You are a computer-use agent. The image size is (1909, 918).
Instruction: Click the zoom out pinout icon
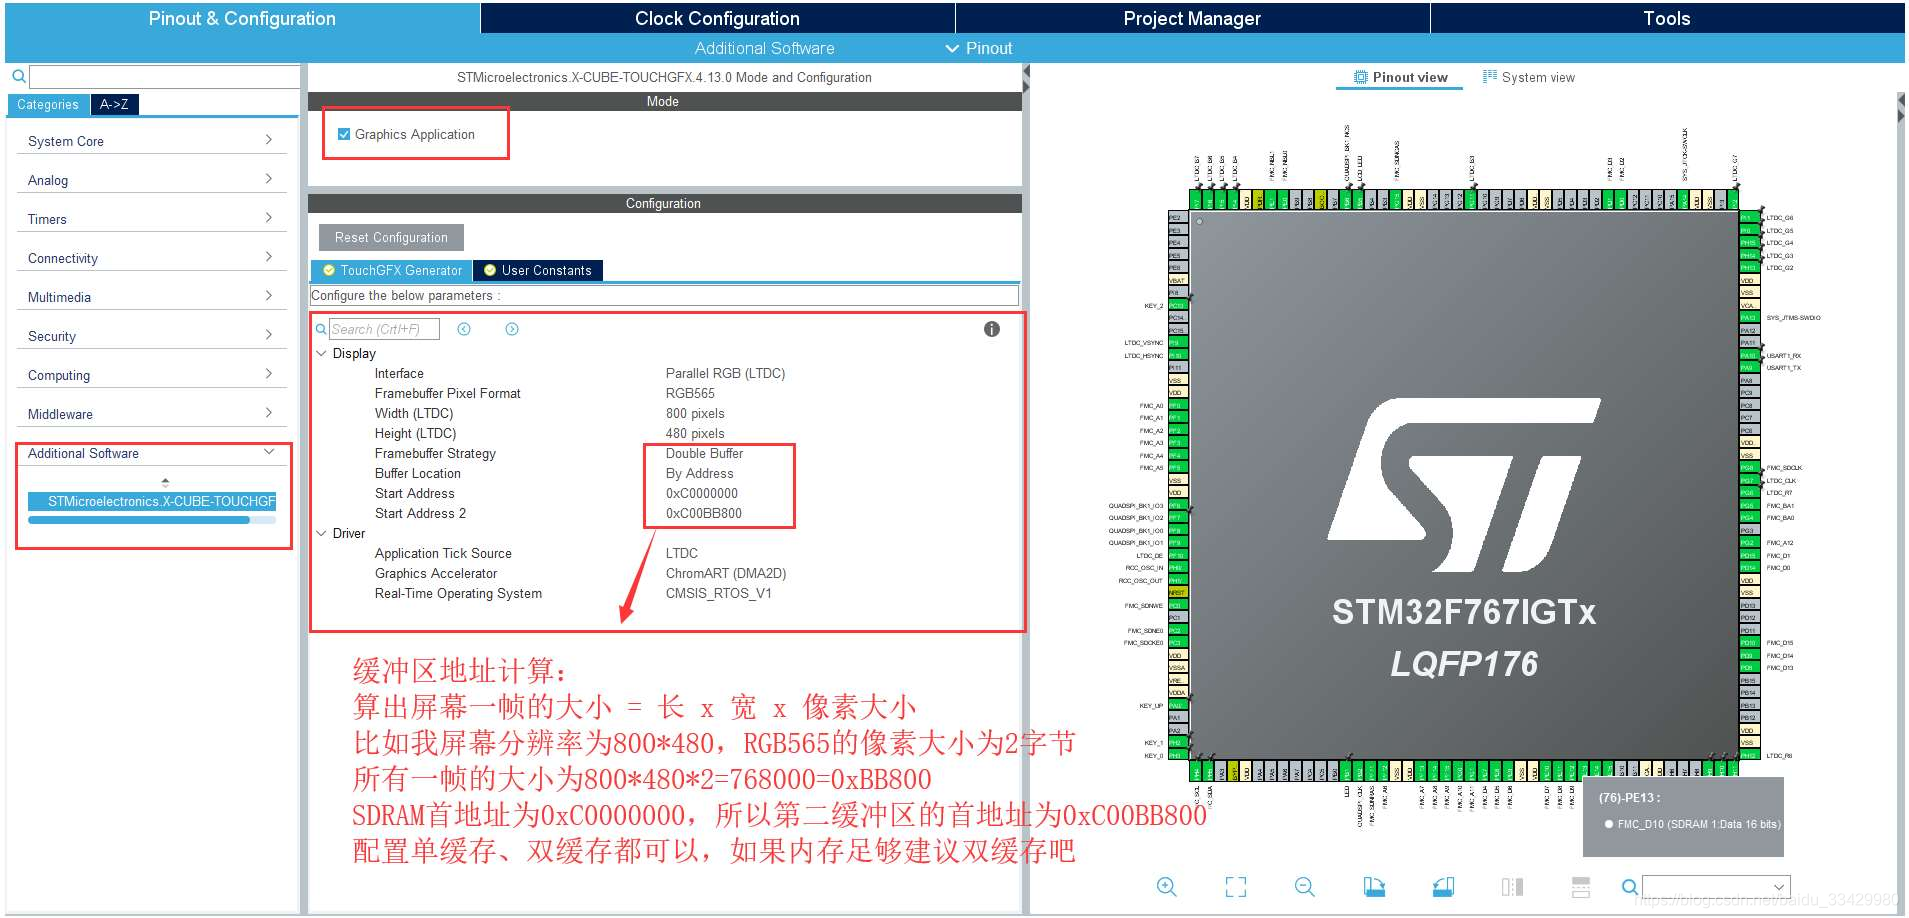(x=1305, y=887)
